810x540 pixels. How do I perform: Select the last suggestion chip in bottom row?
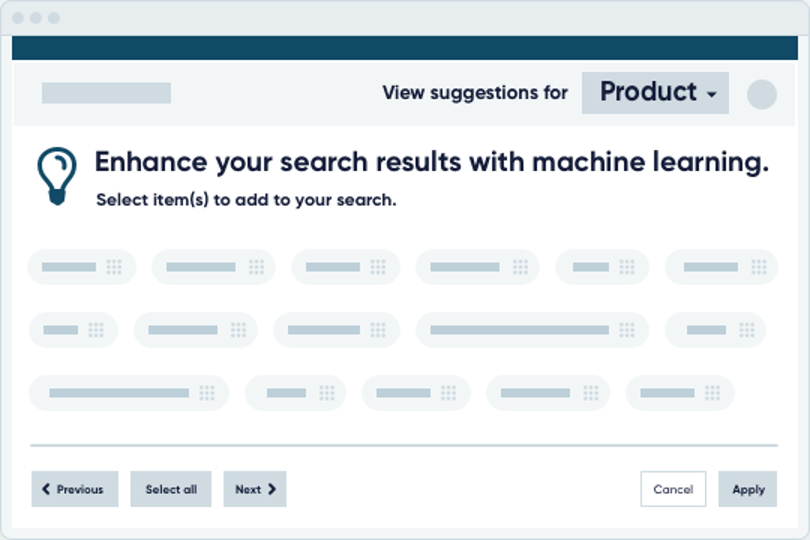(680, 393)
